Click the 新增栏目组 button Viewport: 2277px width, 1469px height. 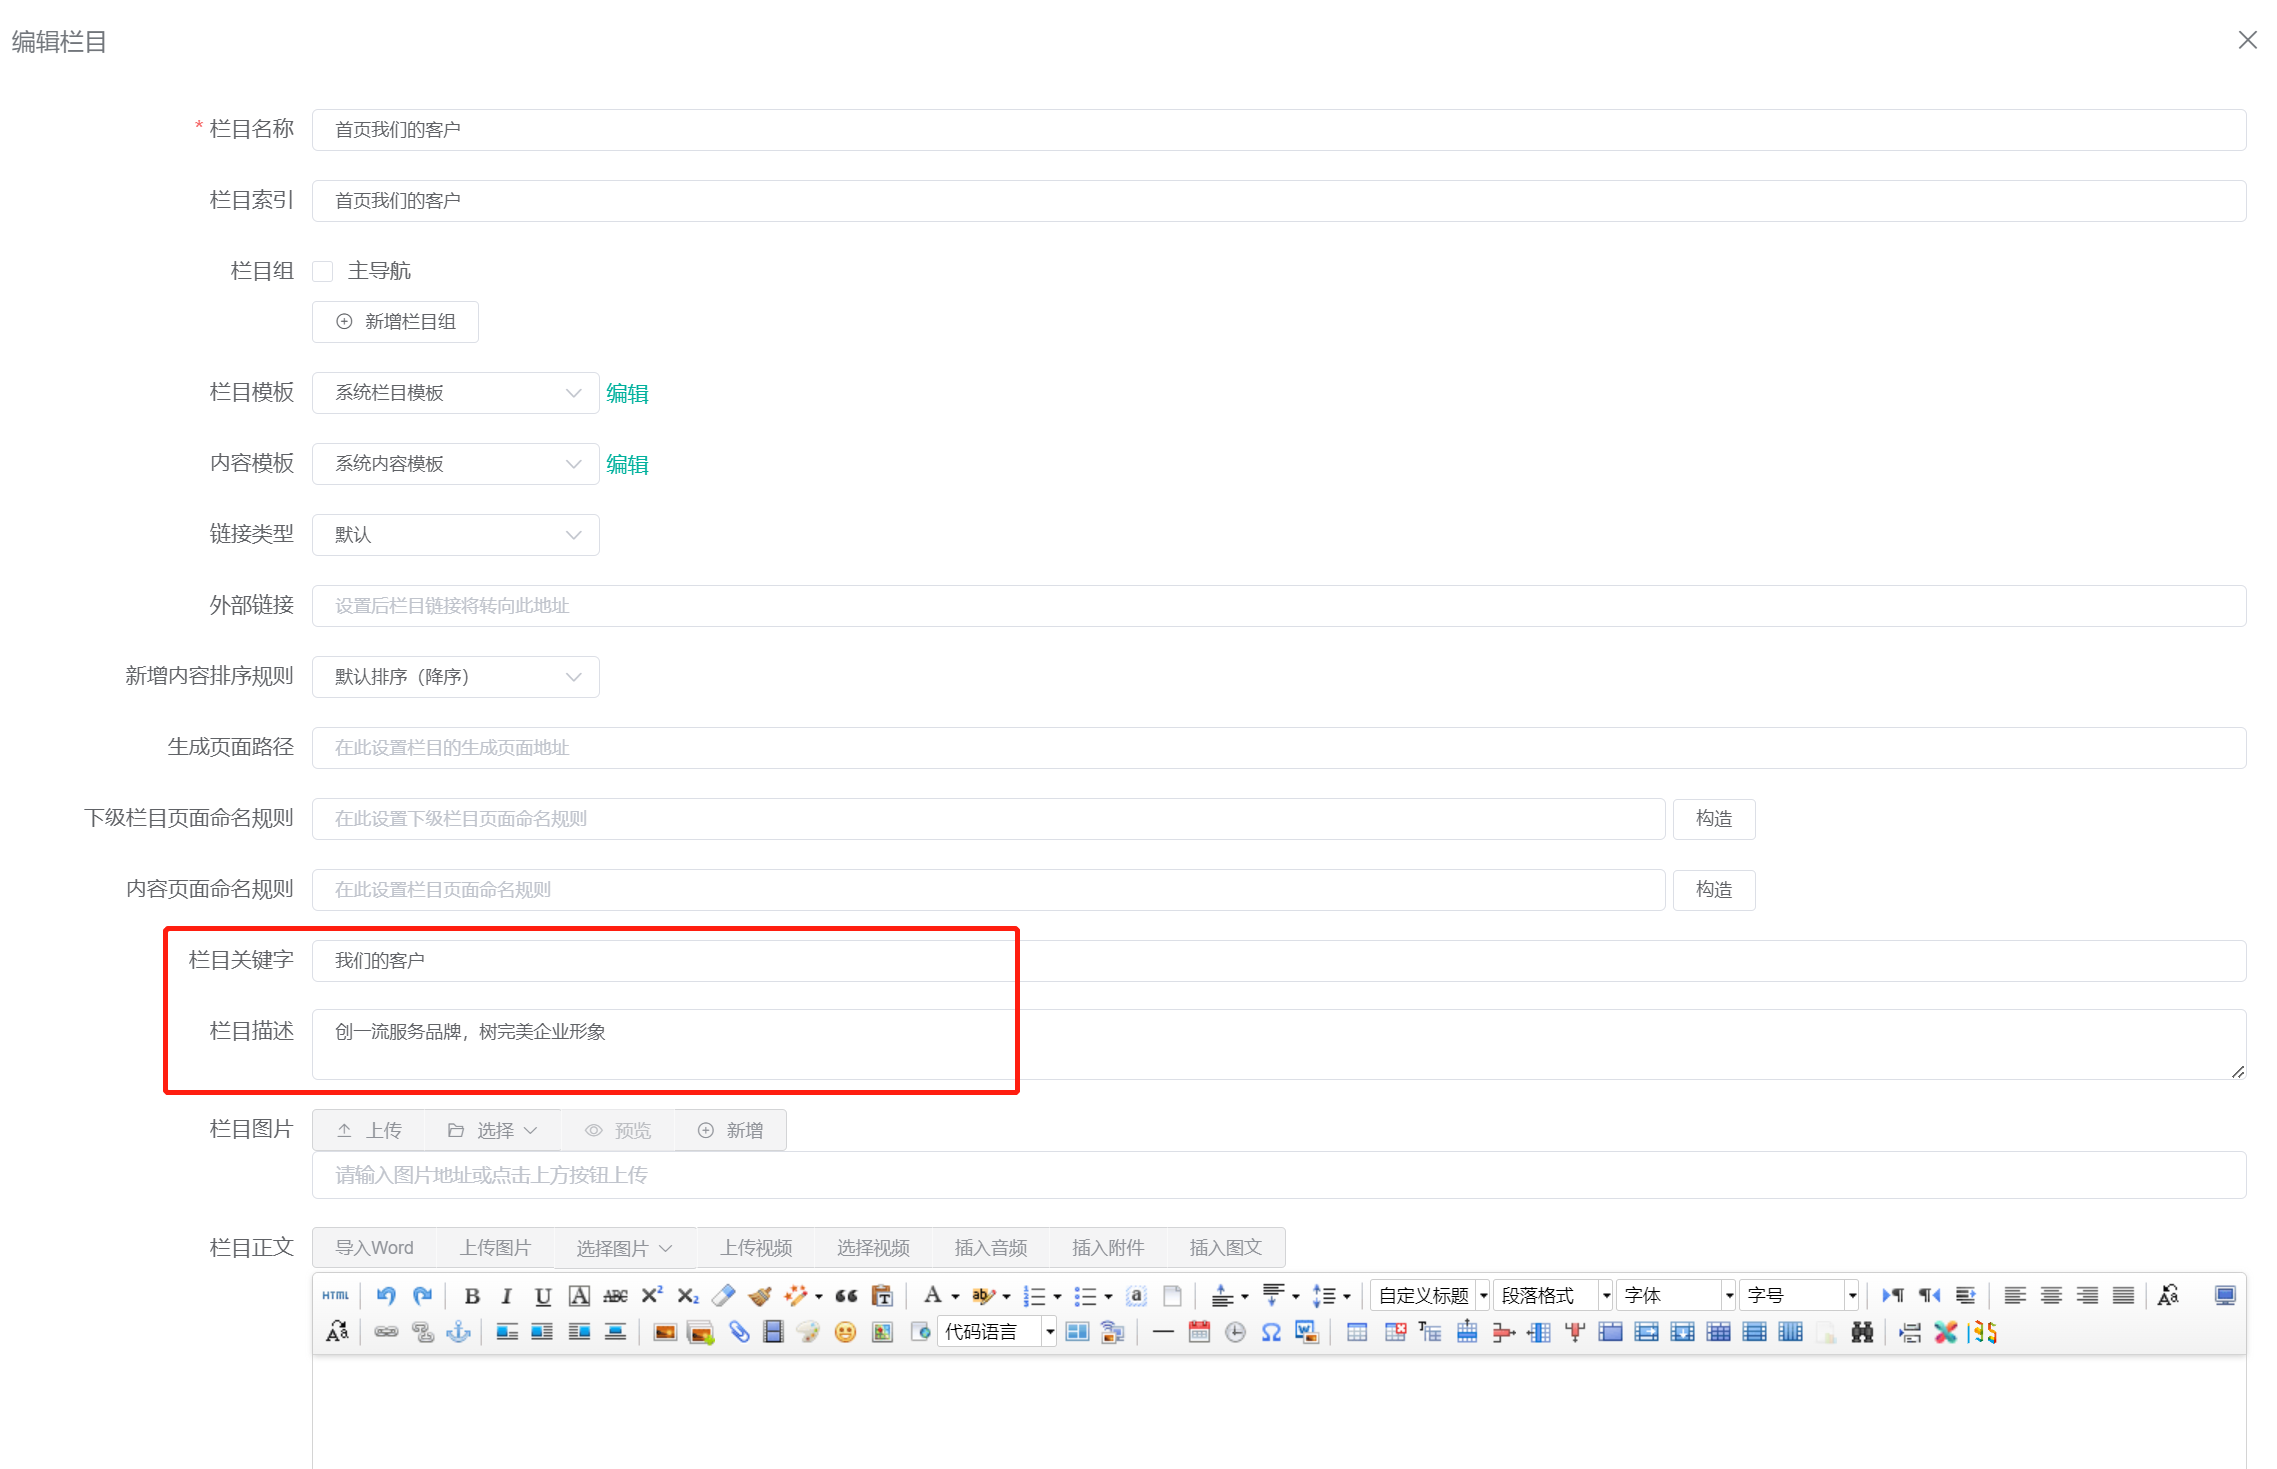pyautogui.click(x=395, y=322)
